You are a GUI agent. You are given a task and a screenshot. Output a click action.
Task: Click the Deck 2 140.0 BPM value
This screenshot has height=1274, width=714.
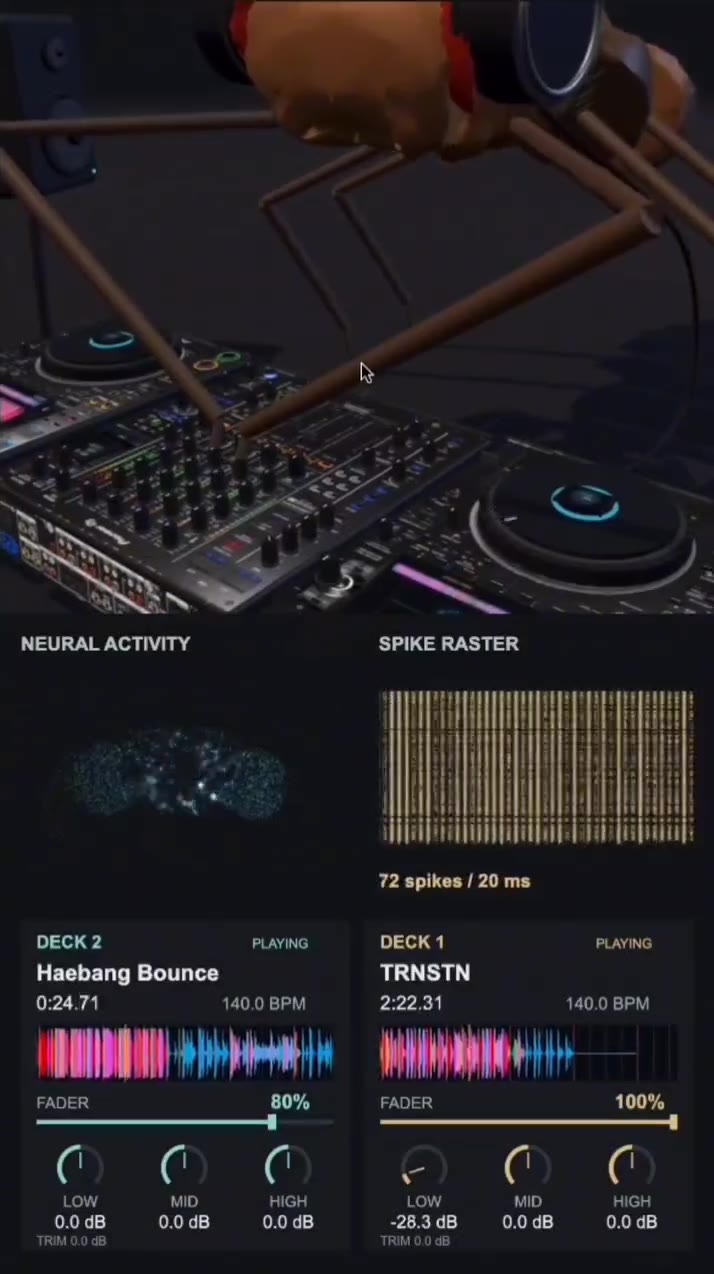click(264, 1004)
